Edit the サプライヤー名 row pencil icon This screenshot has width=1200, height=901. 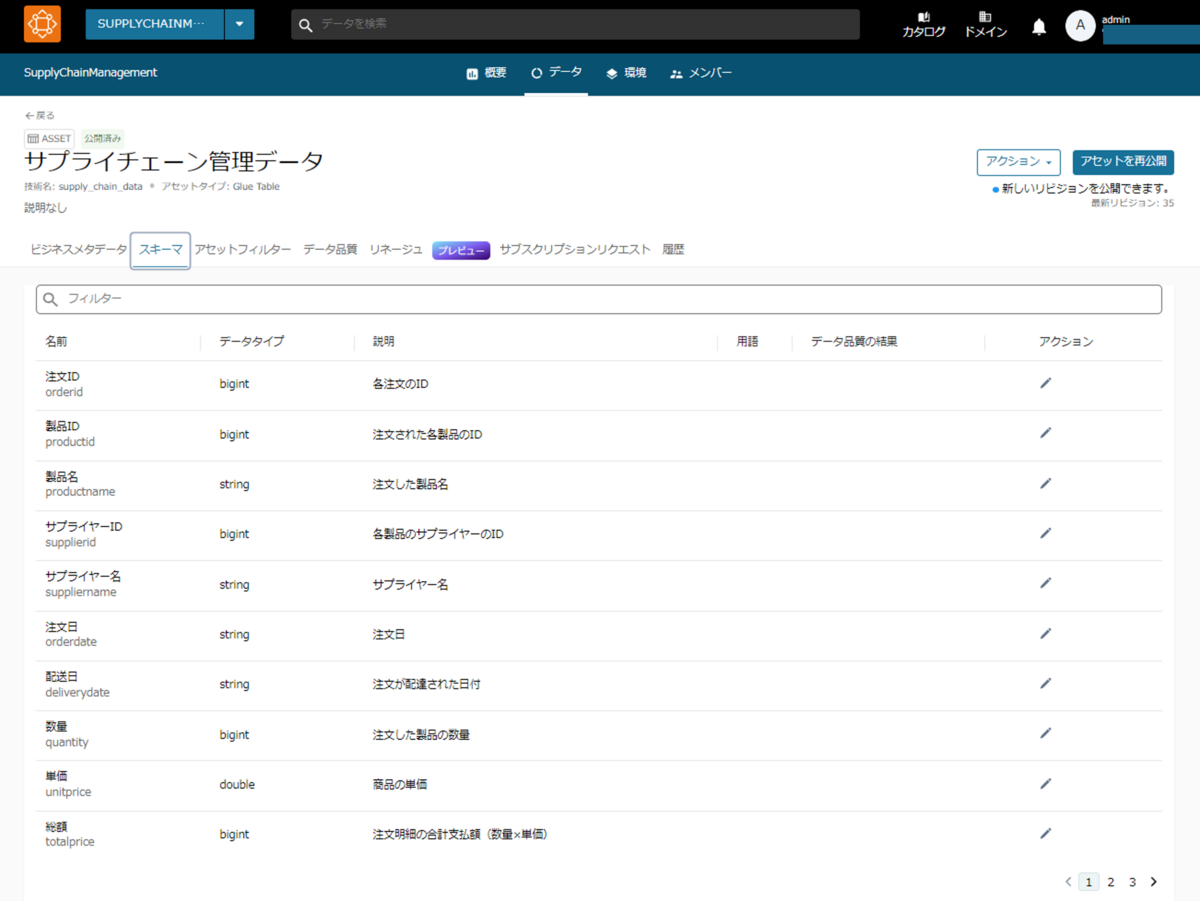pos(1045,583)
